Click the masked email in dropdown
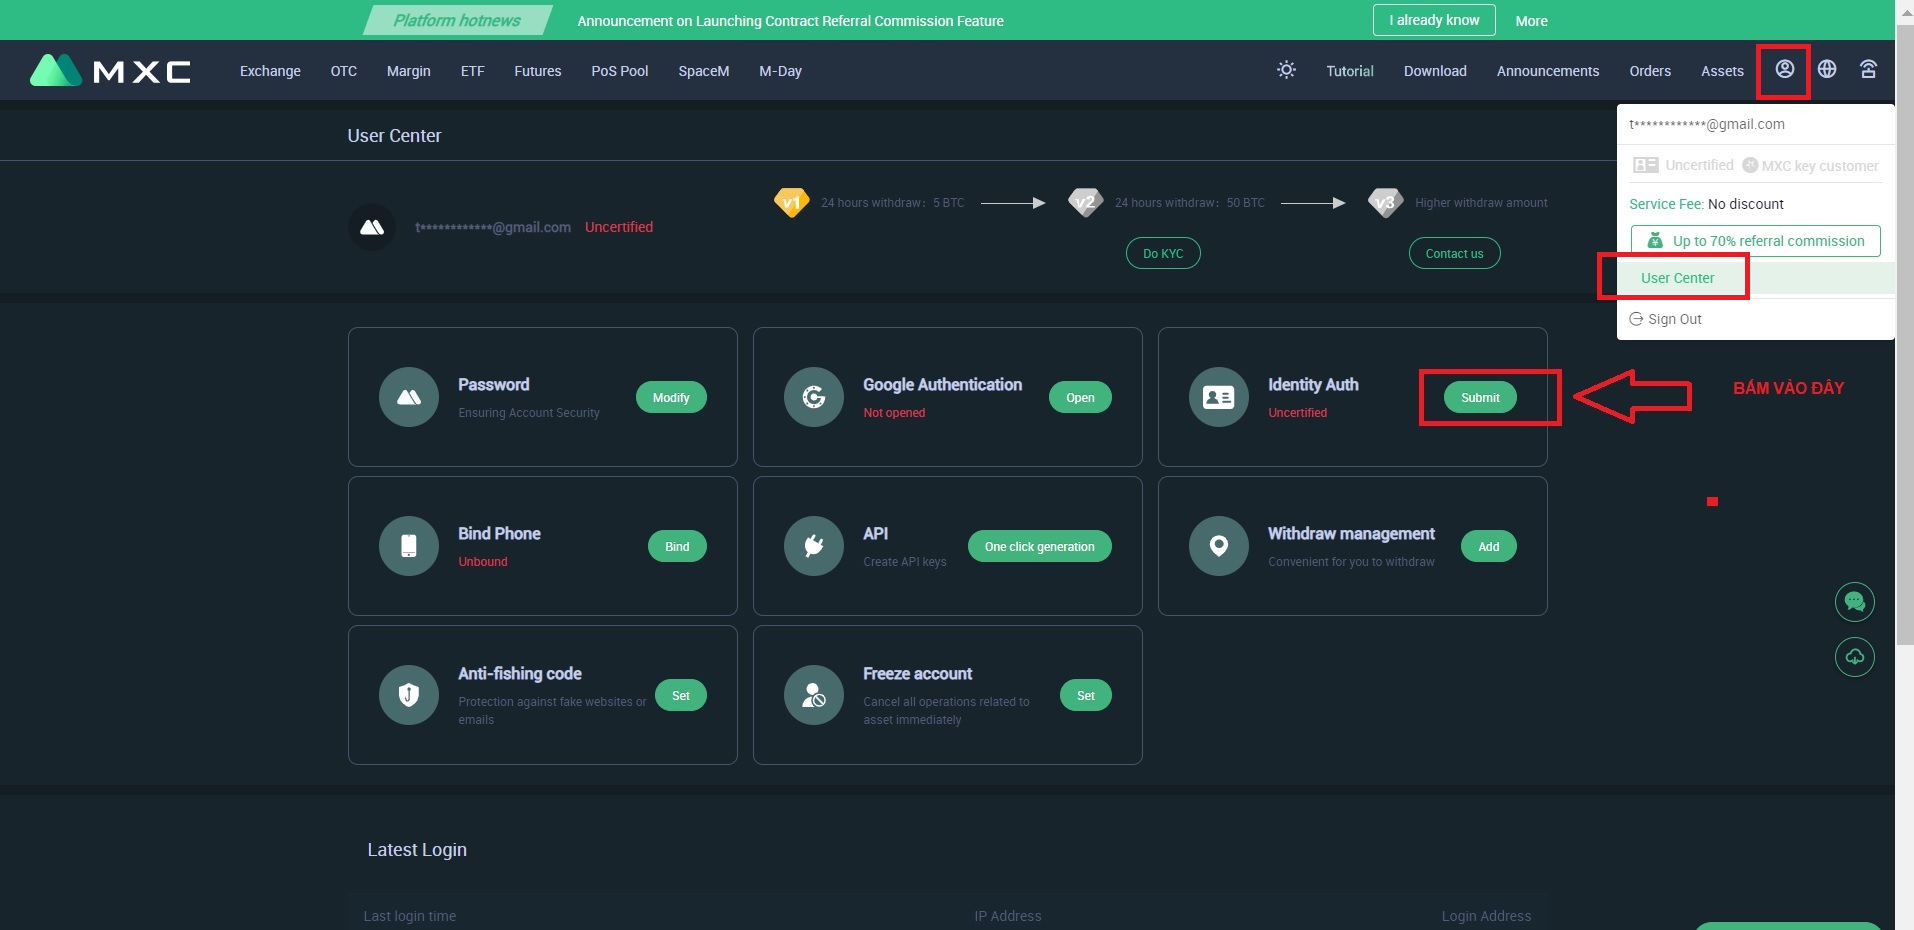Screen dimensions: 1914x930 click(x=1706, y=124)
